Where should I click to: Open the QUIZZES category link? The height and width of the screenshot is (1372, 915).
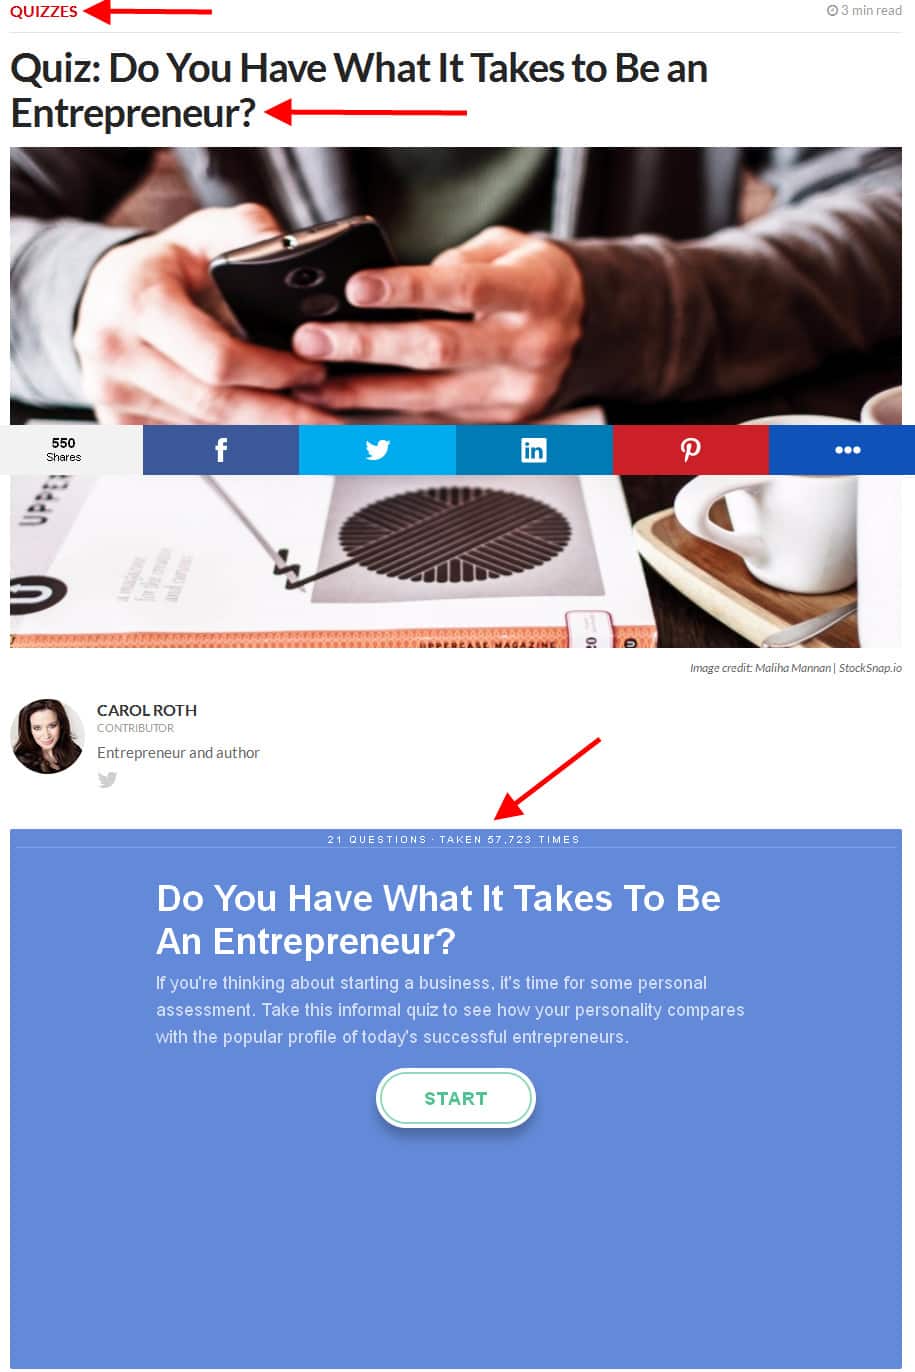pos(43,12)
